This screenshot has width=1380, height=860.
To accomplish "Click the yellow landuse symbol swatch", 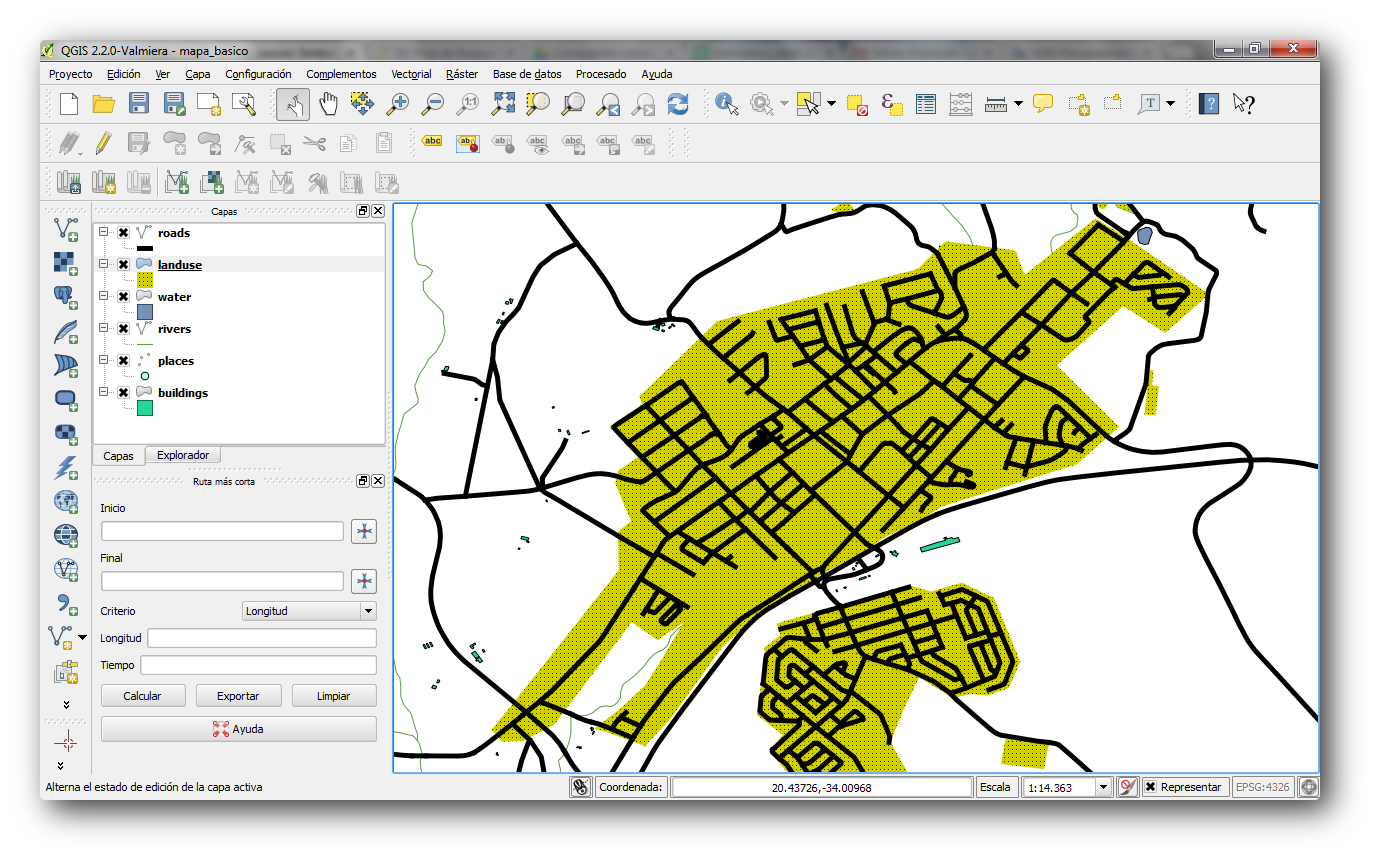I will tap(145, 281).
